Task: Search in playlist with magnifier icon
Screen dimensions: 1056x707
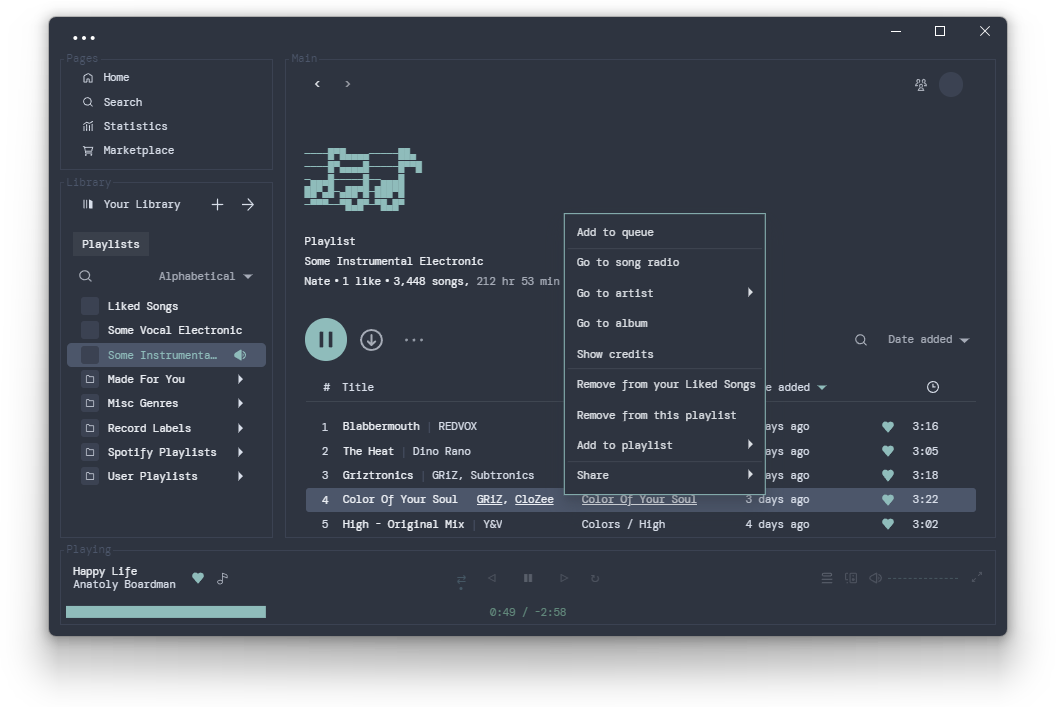Action: (861, 340)
